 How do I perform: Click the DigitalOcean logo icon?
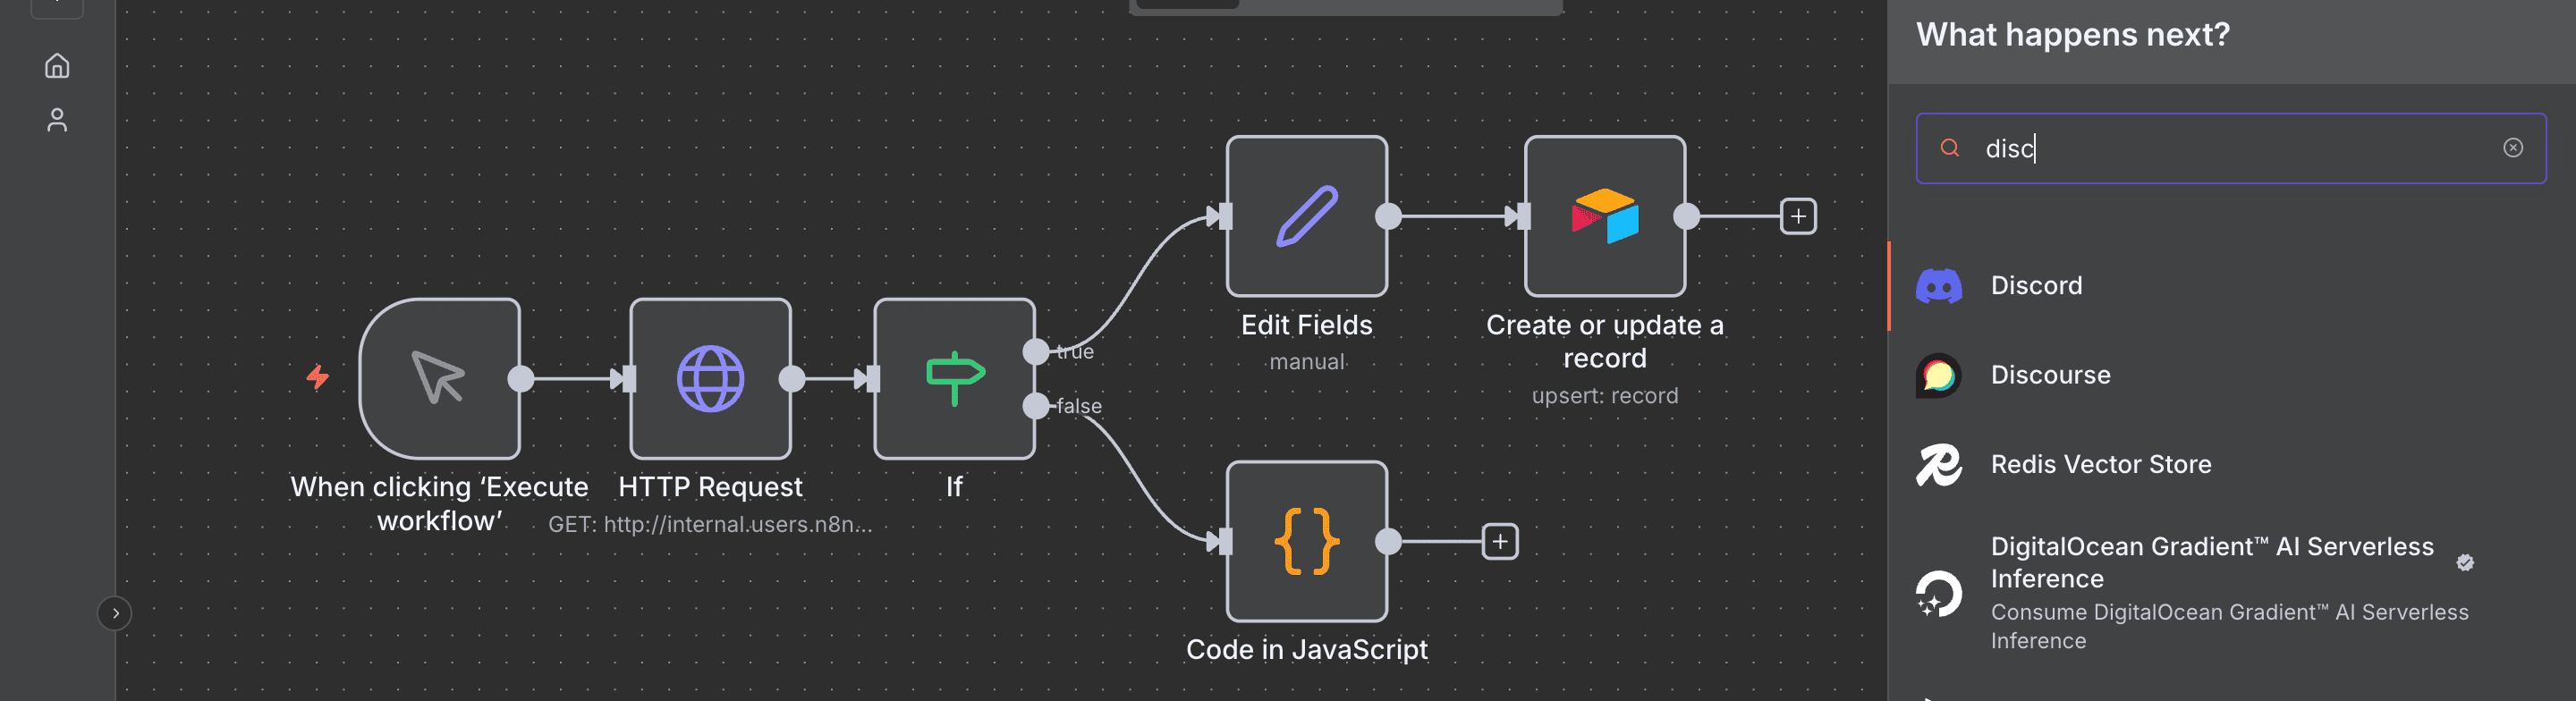[1938, 593]
